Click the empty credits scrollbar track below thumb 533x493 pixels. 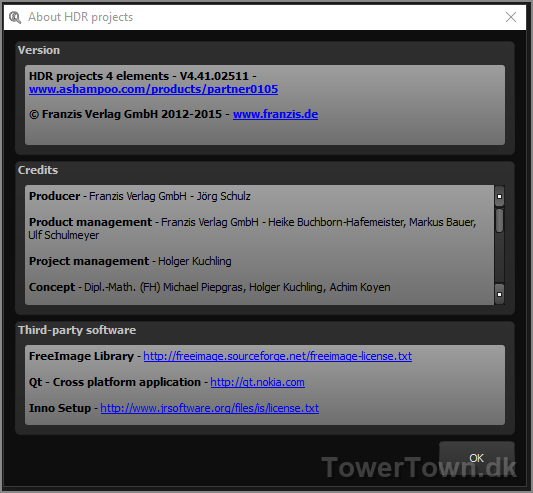click(499, 258)
